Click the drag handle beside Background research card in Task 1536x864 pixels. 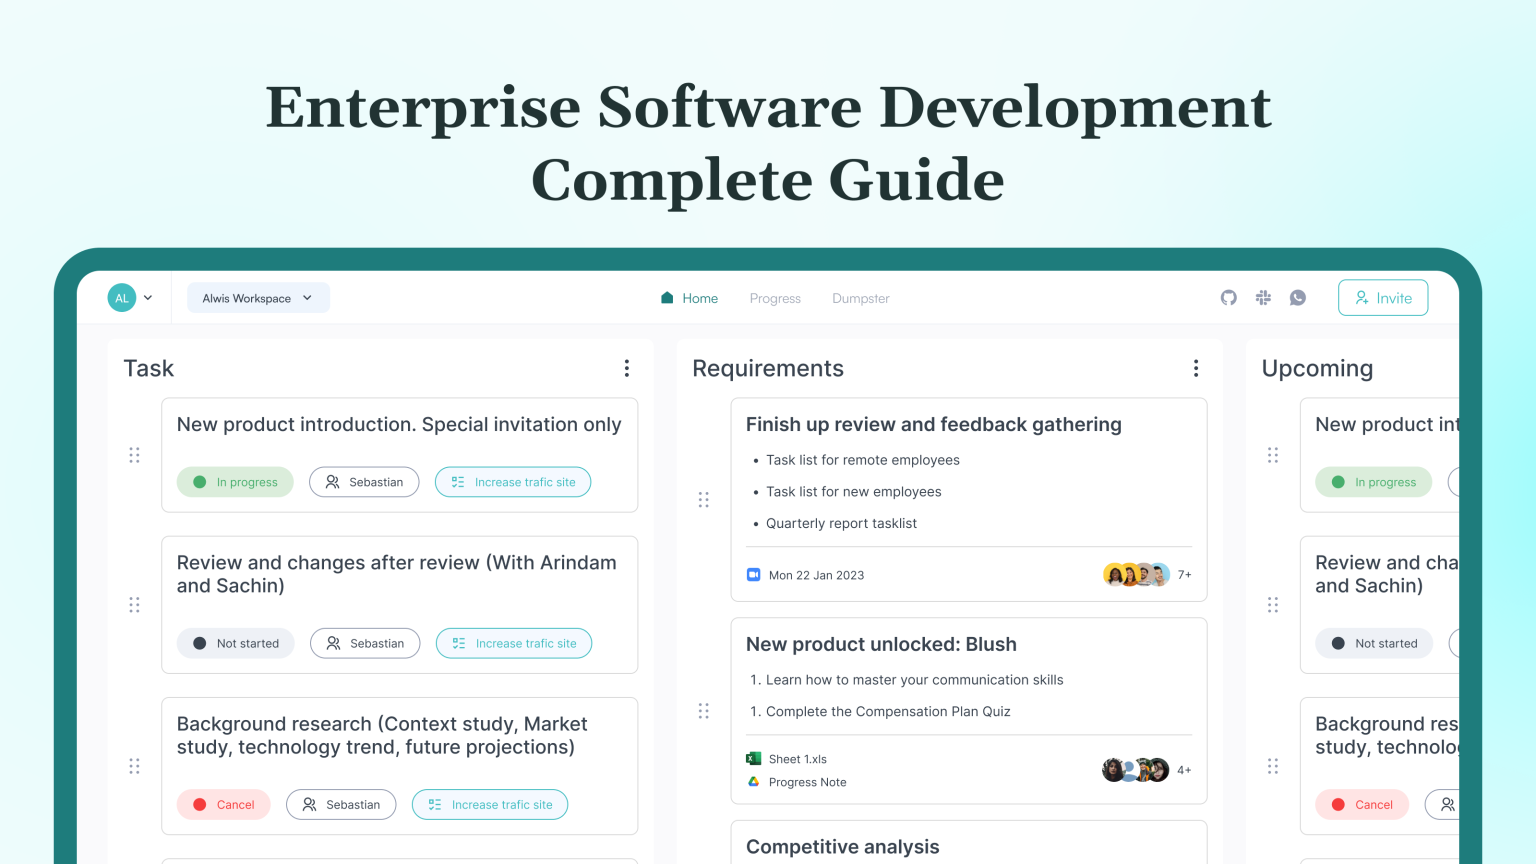click(x=134, y=766)
